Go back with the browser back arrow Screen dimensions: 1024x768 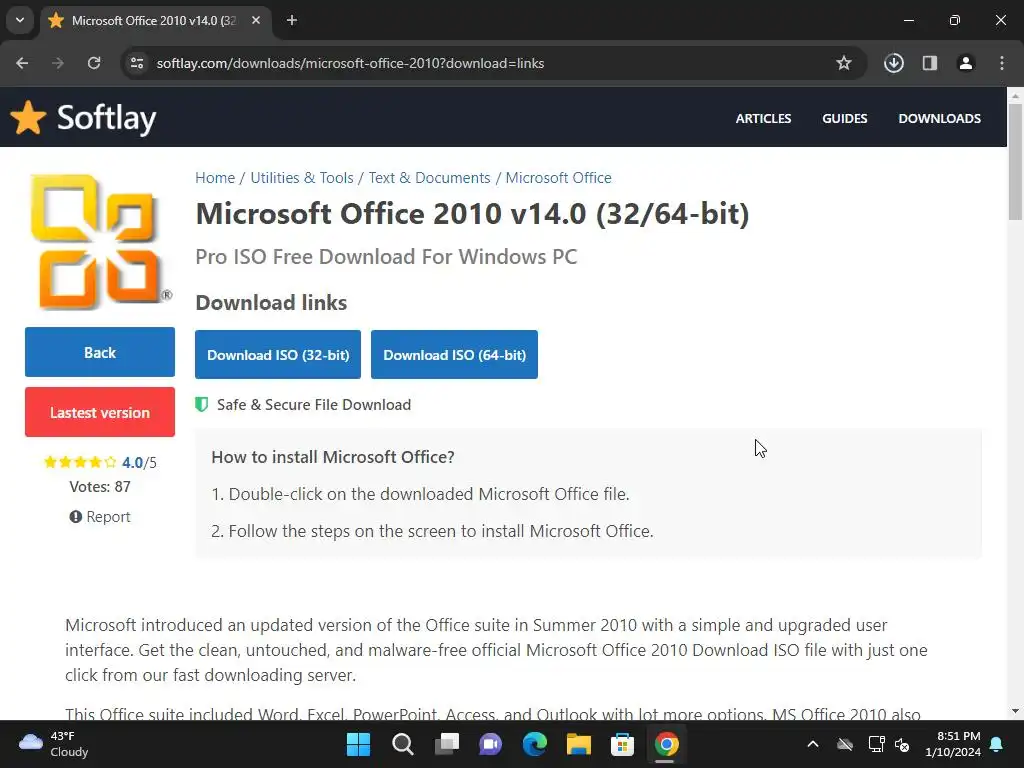[x=22, y=63]
